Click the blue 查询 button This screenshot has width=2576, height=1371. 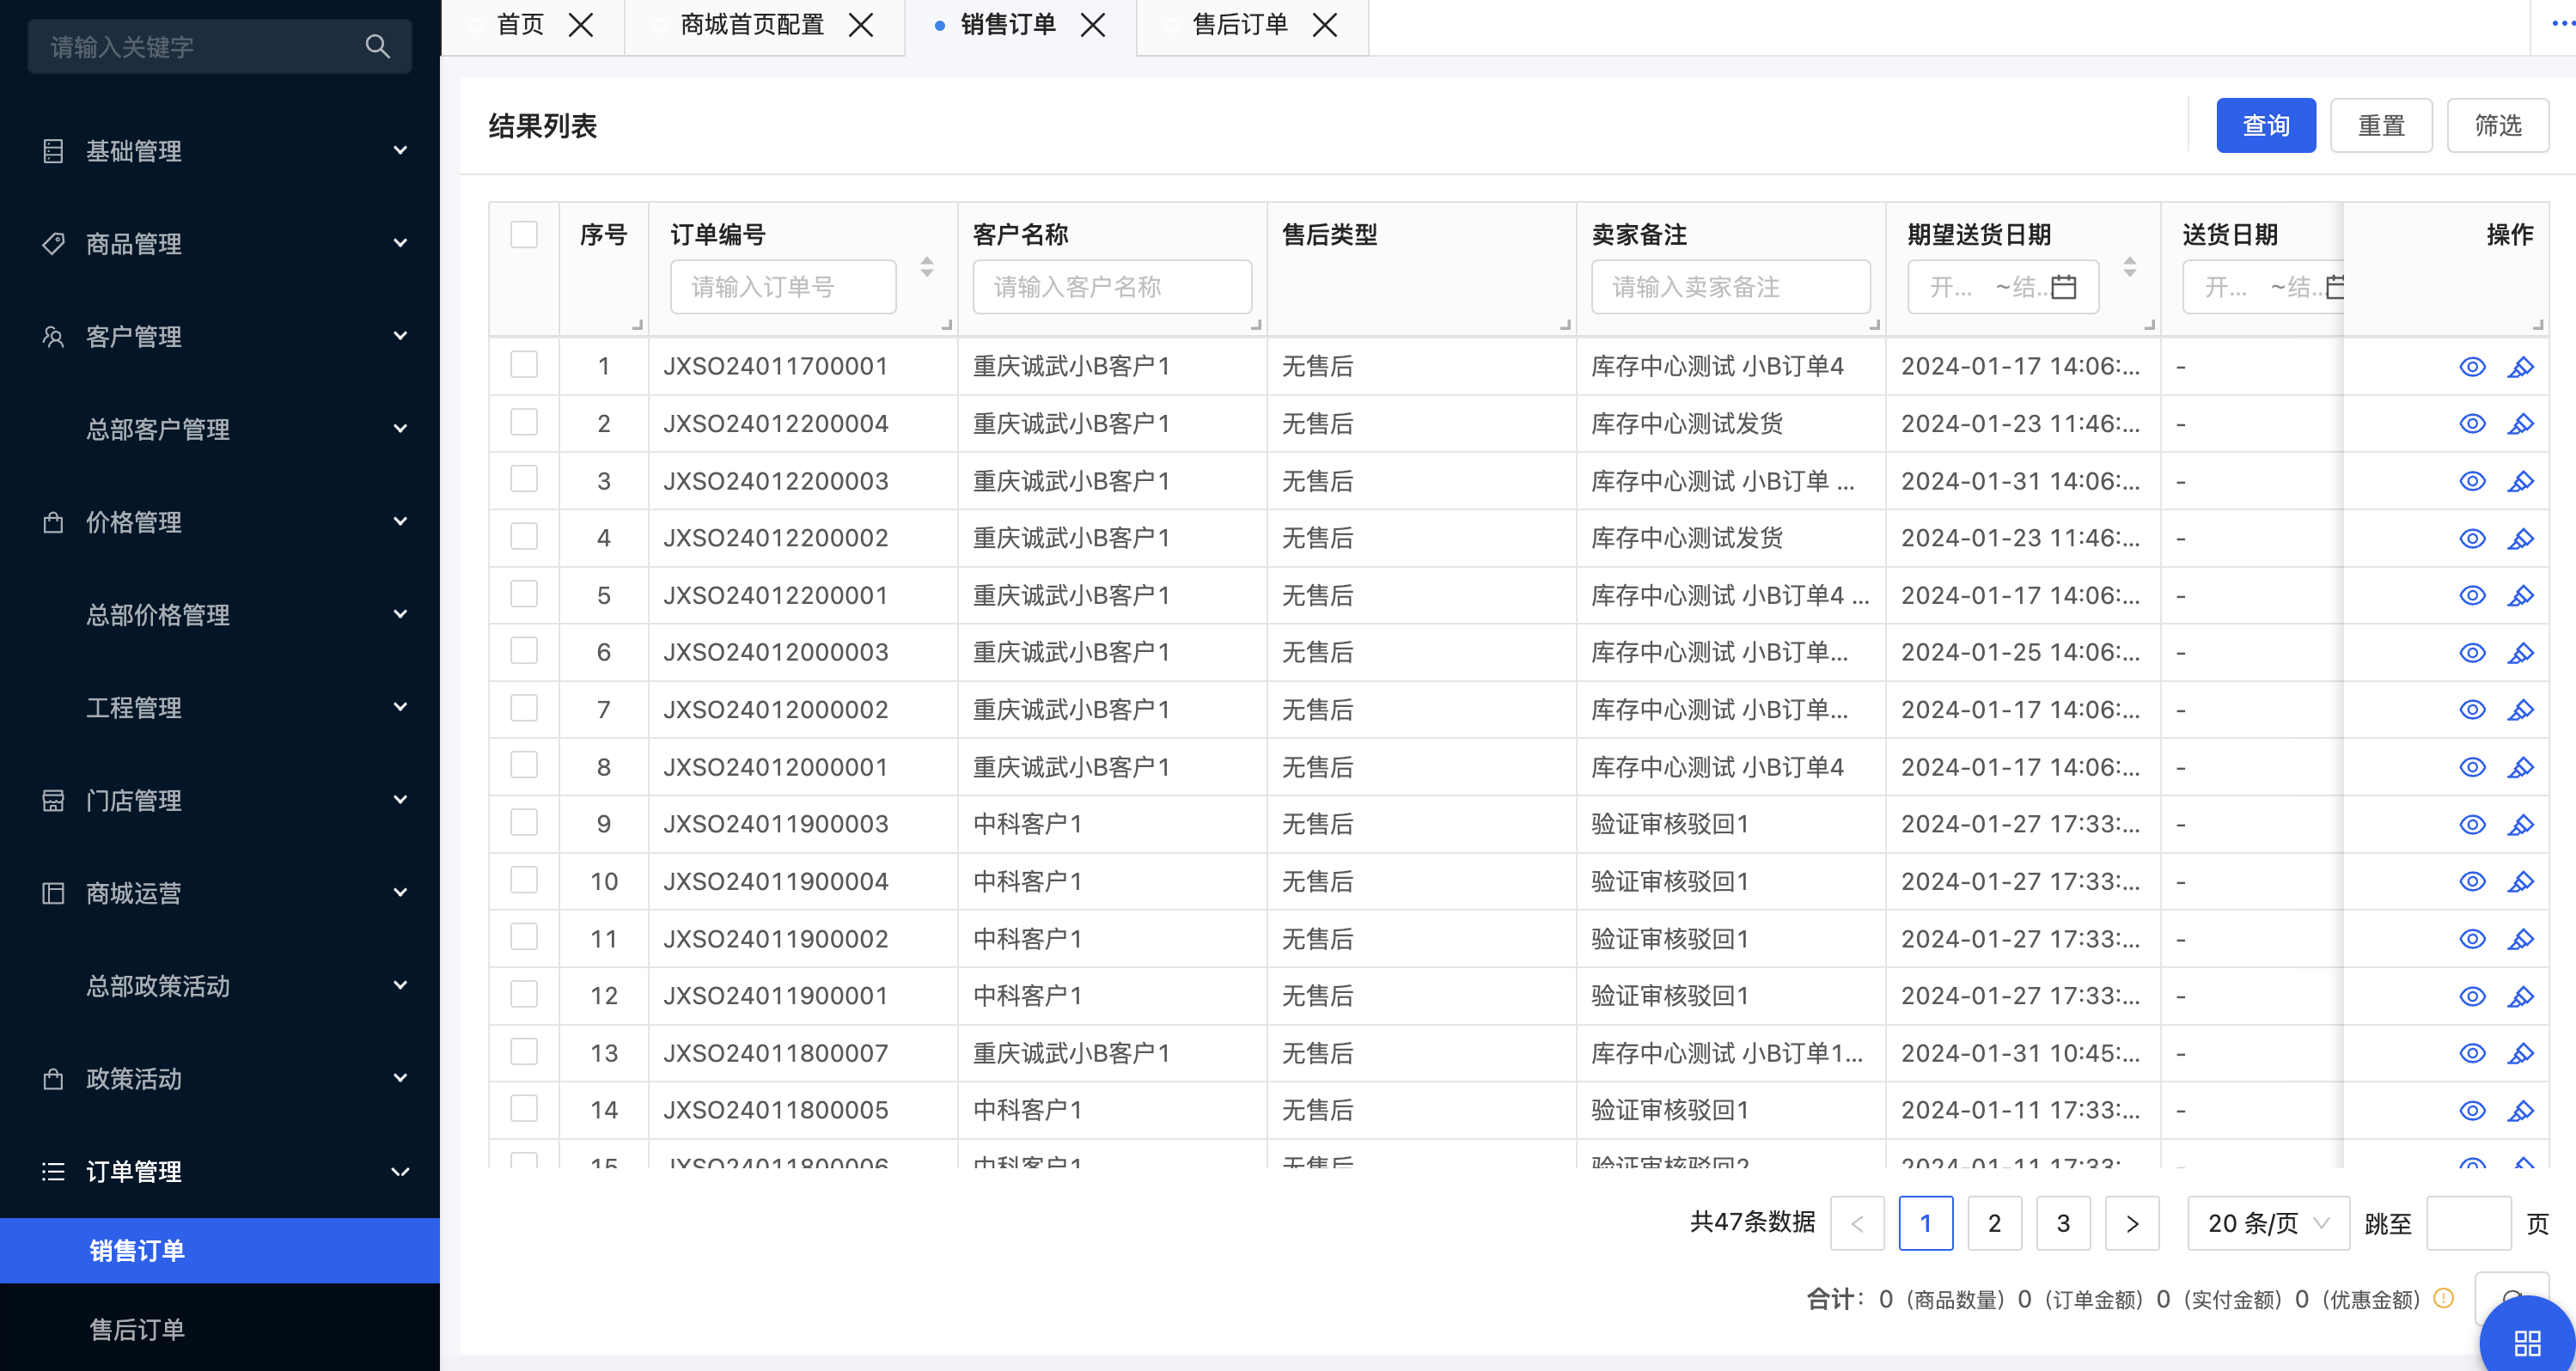[2265, 125]
